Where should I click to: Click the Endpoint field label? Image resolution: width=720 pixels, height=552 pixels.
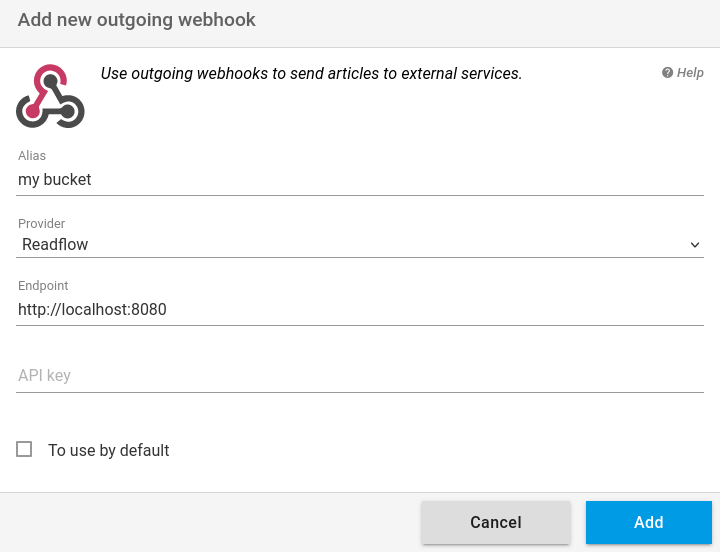[x=43, y=286]
